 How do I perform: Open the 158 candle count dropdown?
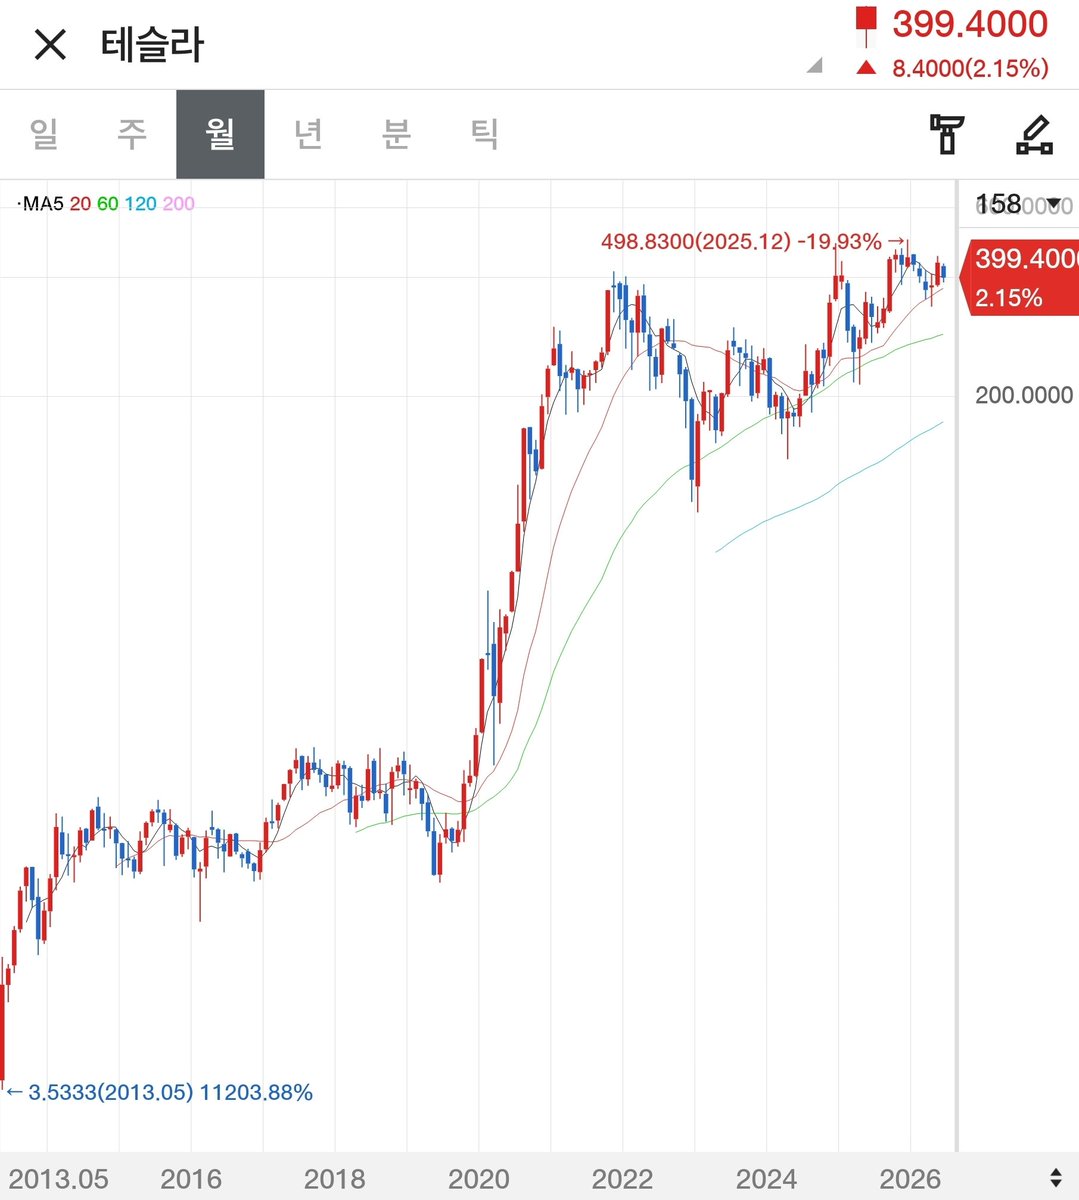1018,204
